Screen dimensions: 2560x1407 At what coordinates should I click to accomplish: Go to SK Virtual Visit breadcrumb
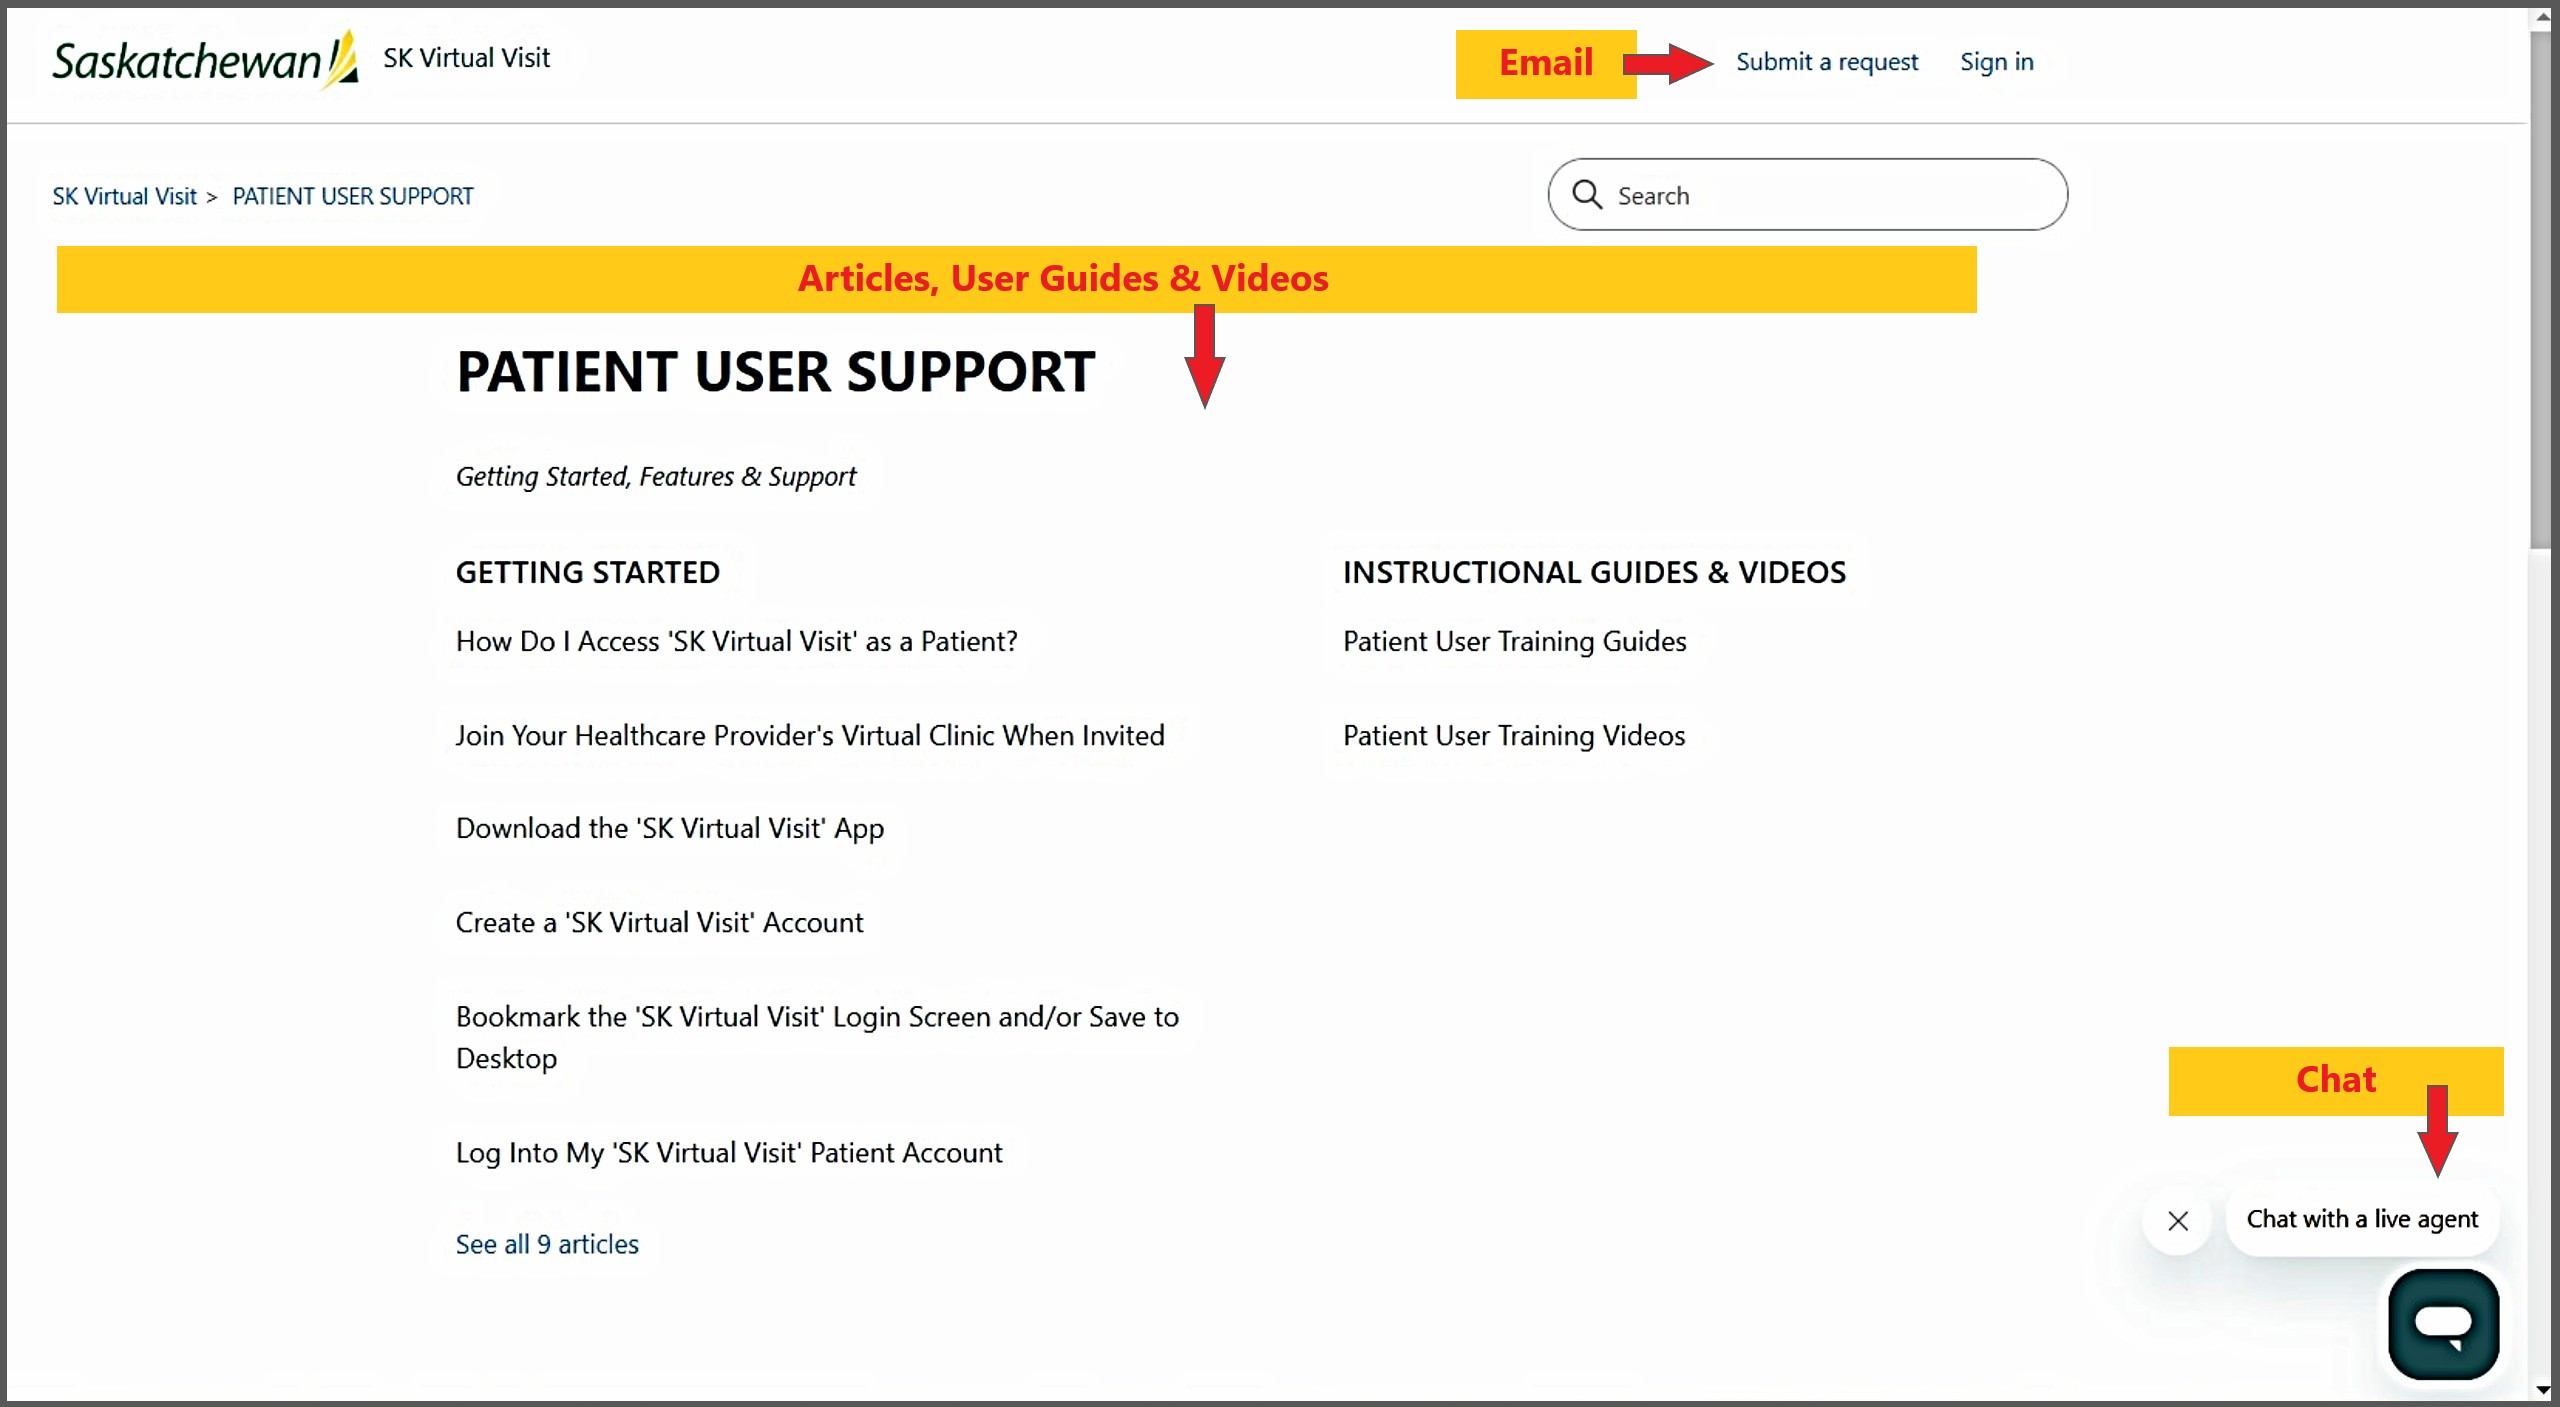[124, 196]
